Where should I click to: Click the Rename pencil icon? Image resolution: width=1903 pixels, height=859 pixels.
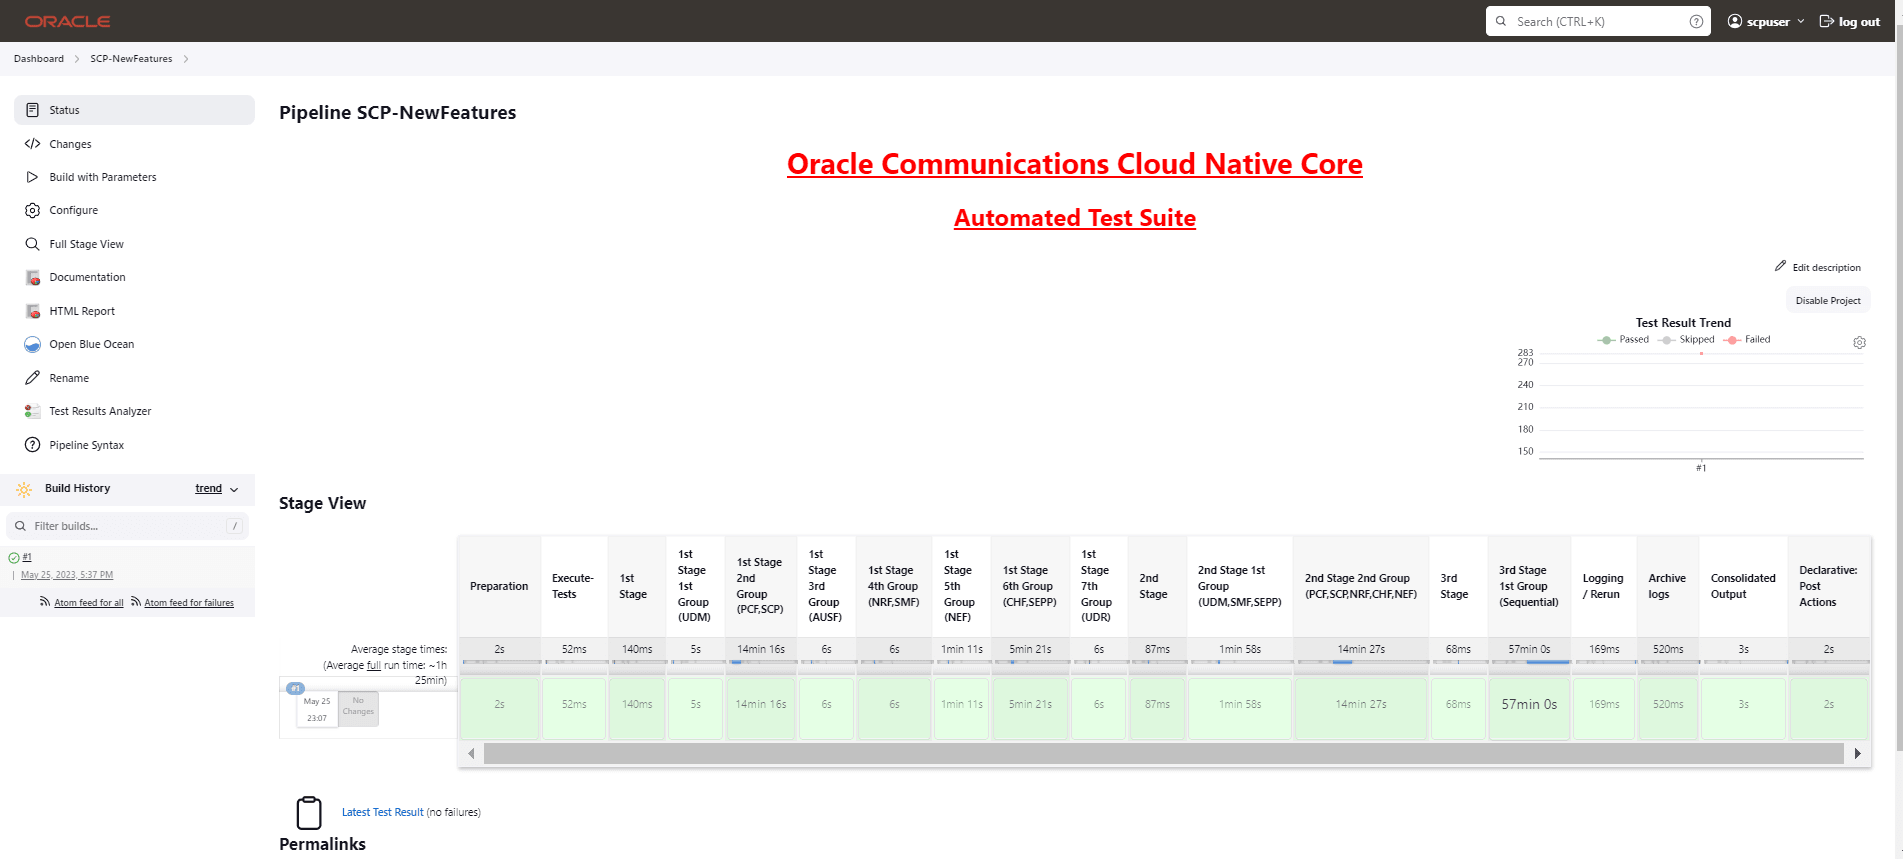tap(32, 378)
